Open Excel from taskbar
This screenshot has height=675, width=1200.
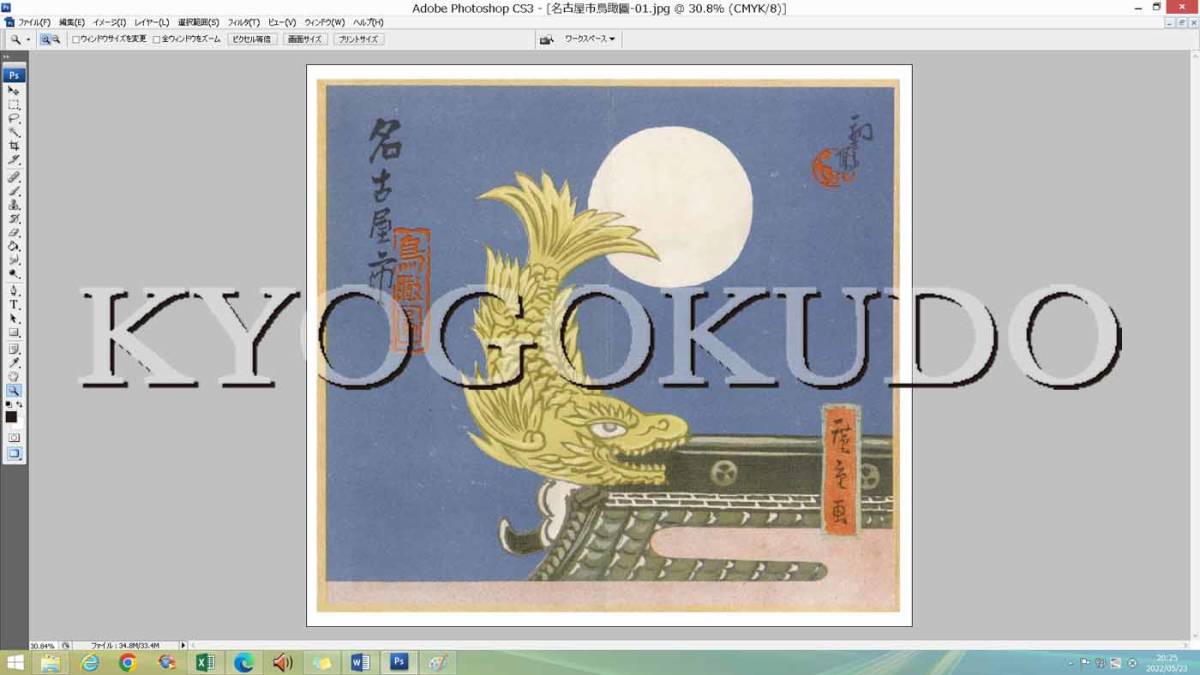pyautogui.click(x=205, y=662)
